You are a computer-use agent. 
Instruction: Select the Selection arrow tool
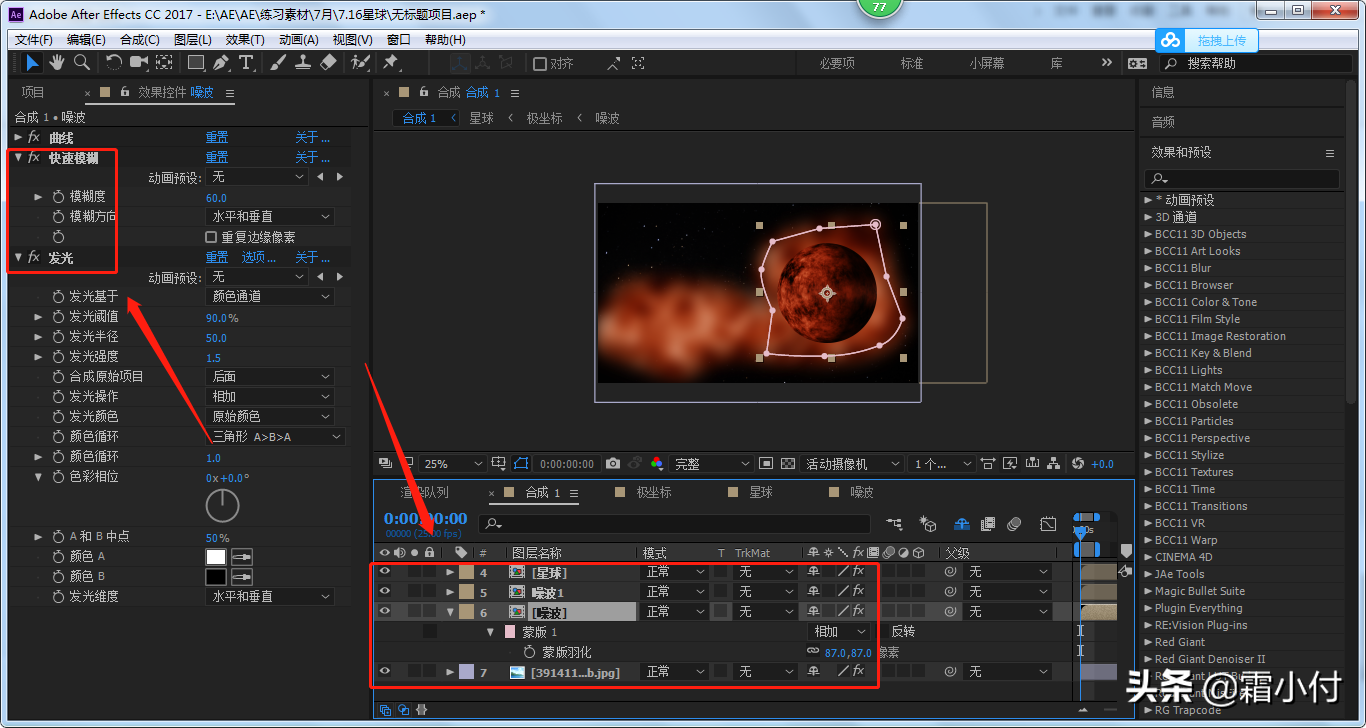point(33,63)
